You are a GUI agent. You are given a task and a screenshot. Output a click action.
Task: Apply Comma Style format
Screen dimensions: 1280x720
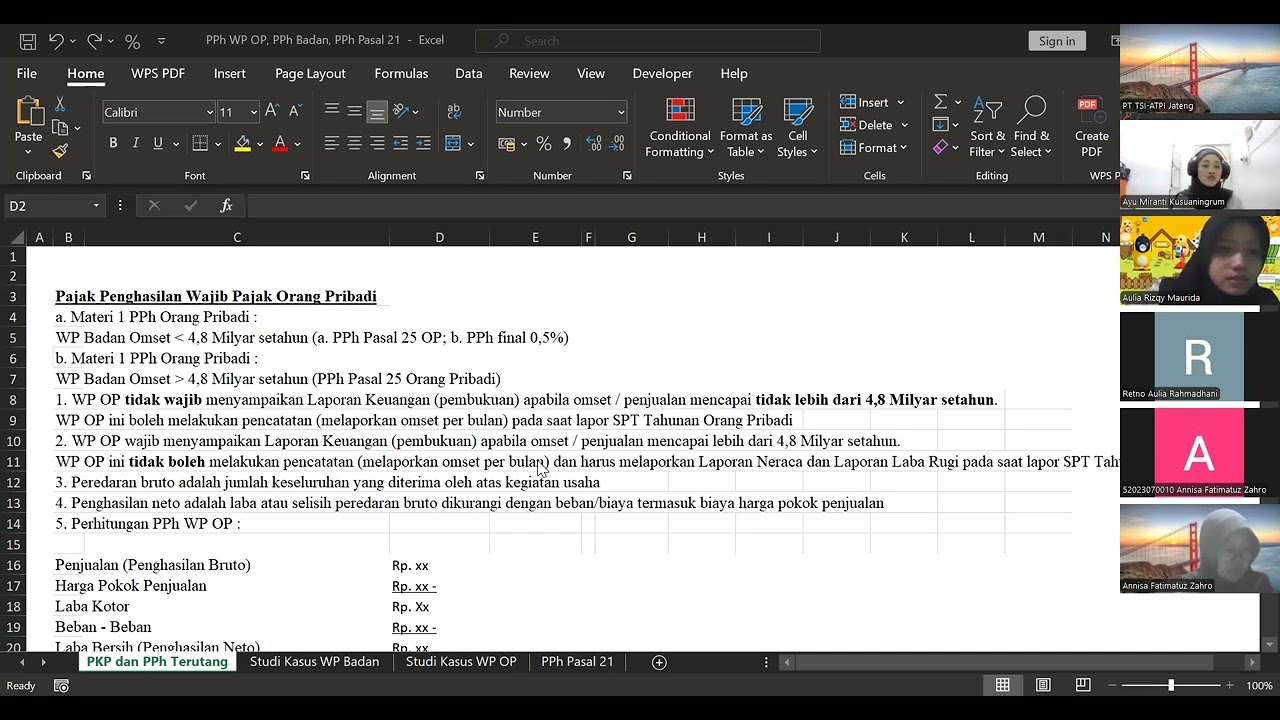(x=567, y=144)
